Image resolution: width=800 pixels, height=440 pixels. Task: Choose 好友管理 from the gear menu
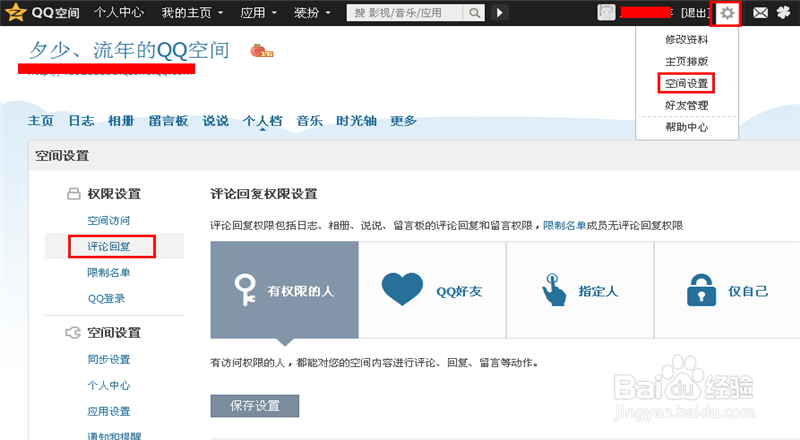pyautogui.click(x=686, y=105)
